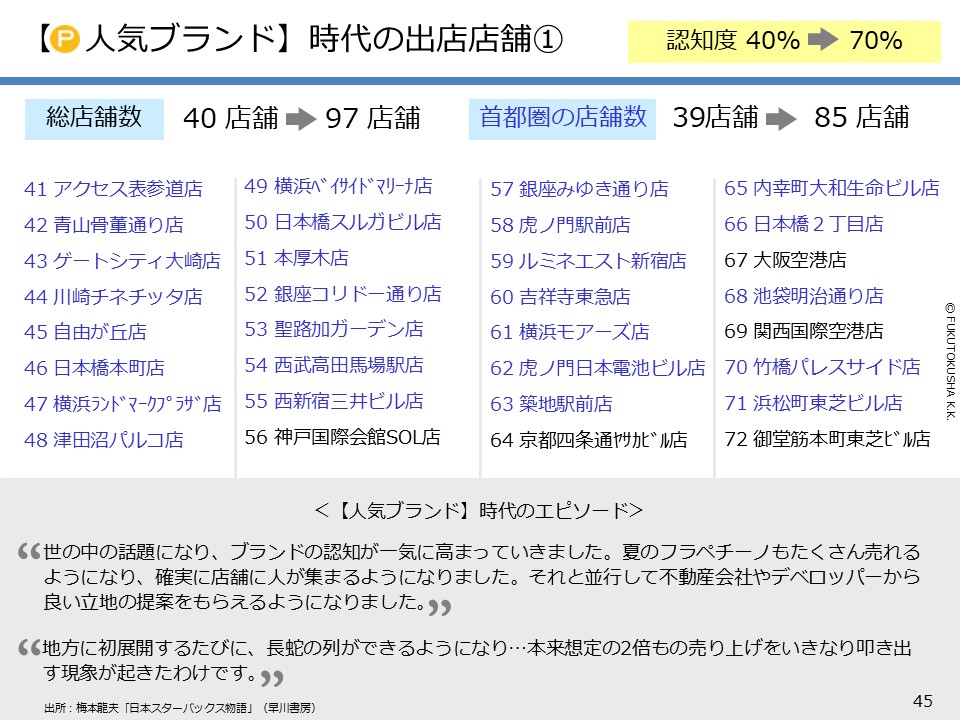Choose store entry 48 津田沼パルコ店
Screen dimensions: 960x720
[x=104, y=440]
